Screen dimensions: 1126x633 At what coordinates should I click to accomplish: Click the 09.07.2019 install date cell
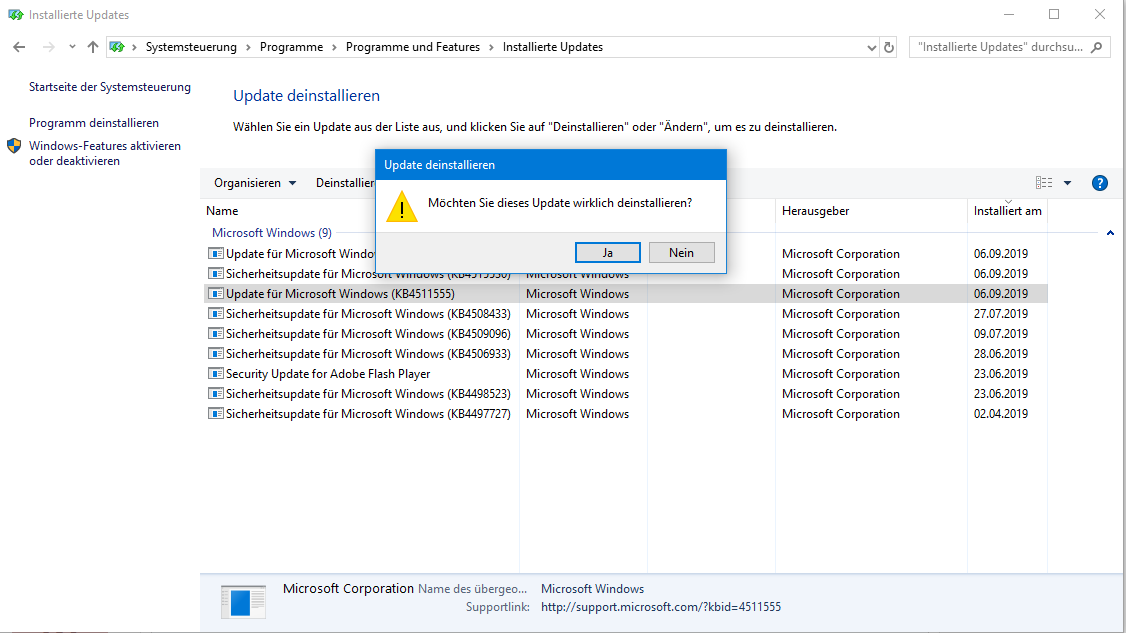pos(1001,334)
